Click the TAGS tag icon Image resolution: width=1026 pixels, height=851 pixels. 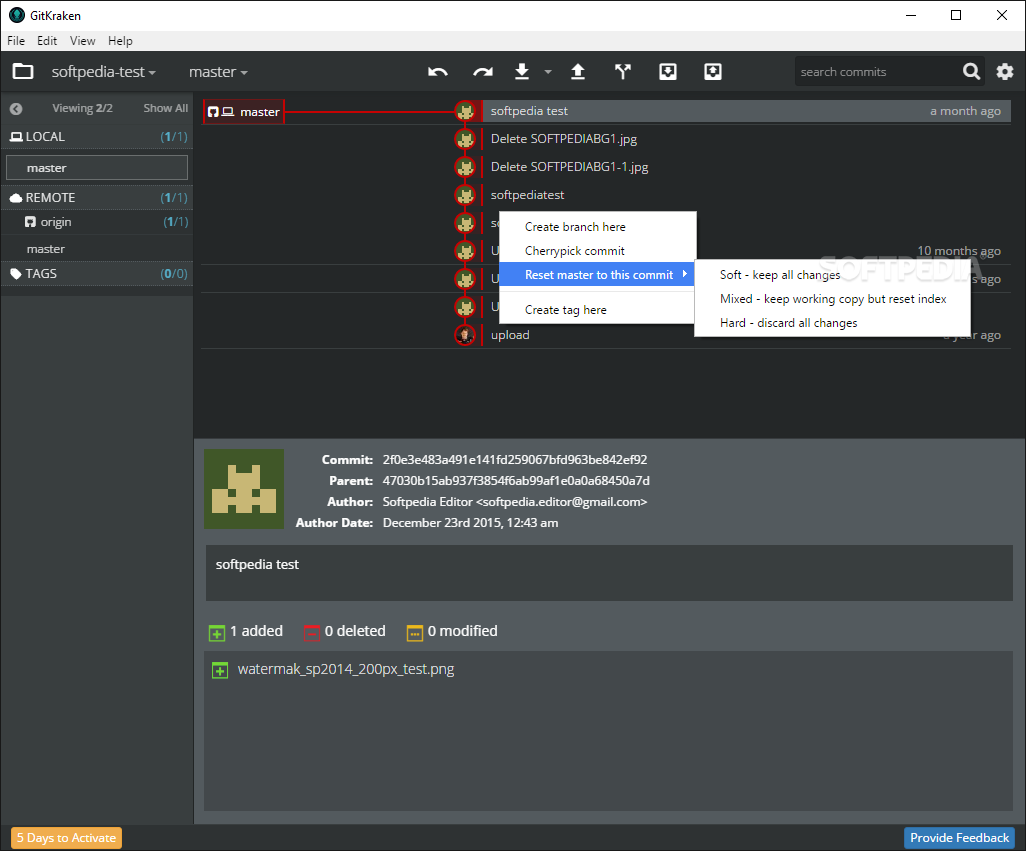click(x=16, y=273)
